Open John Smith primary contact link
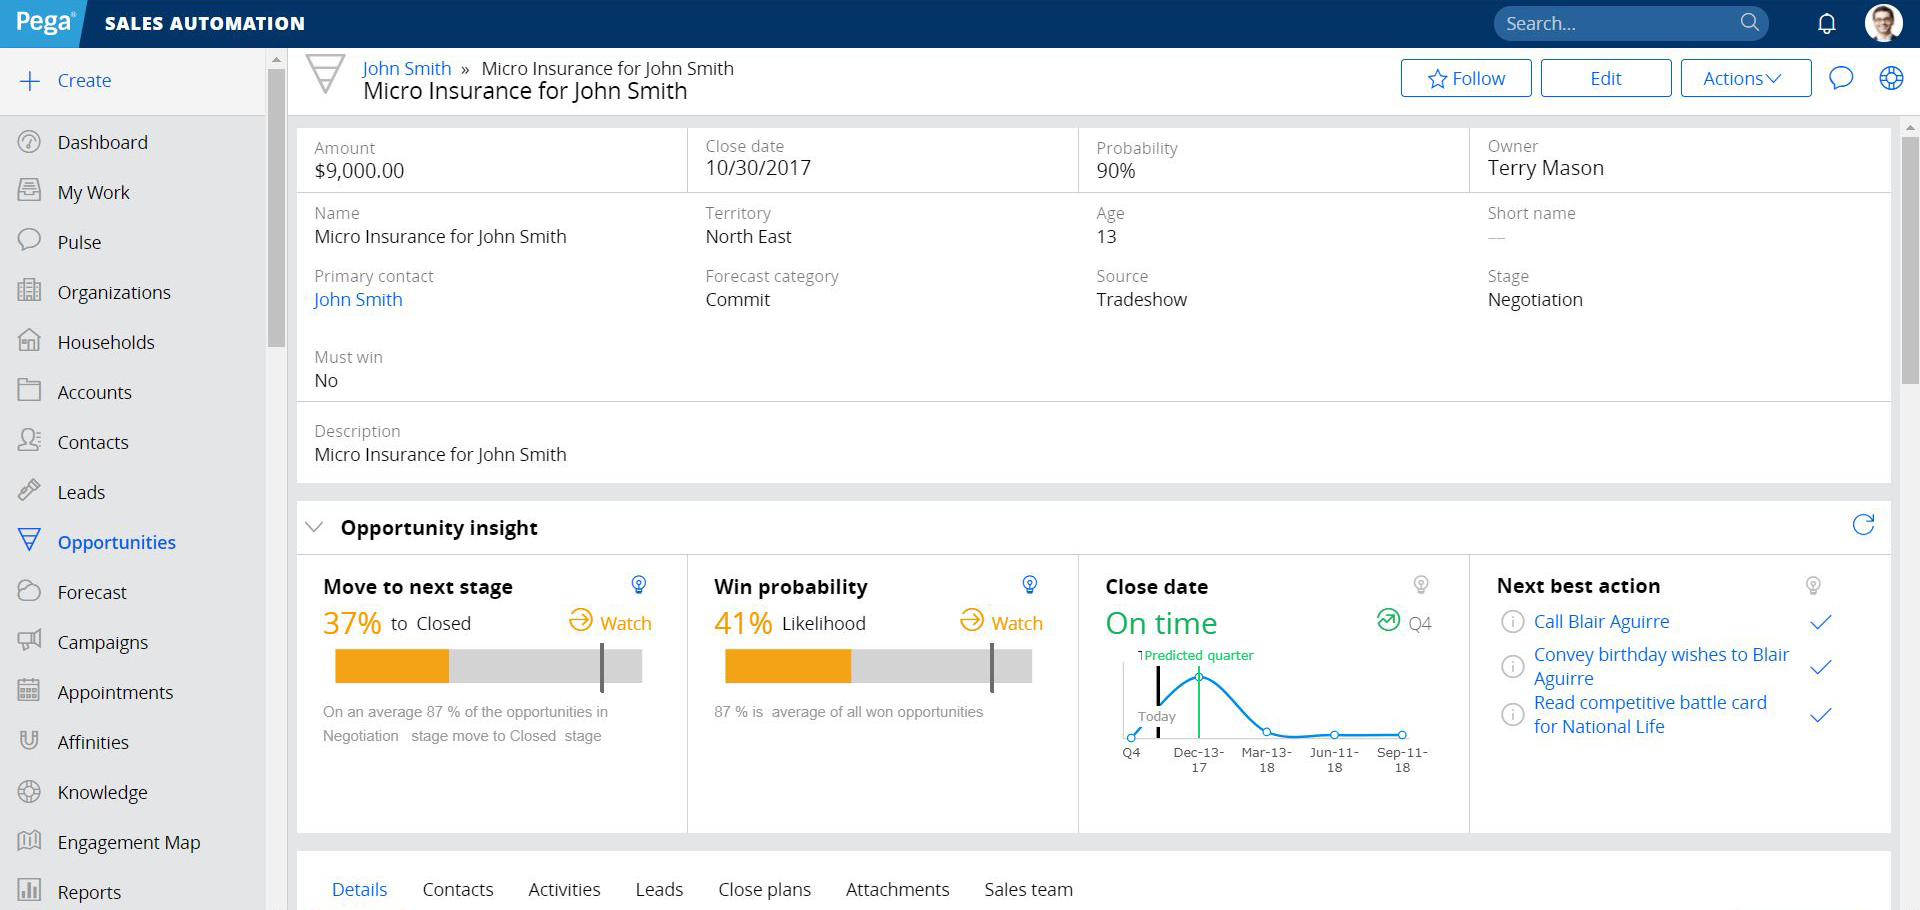 358,300
